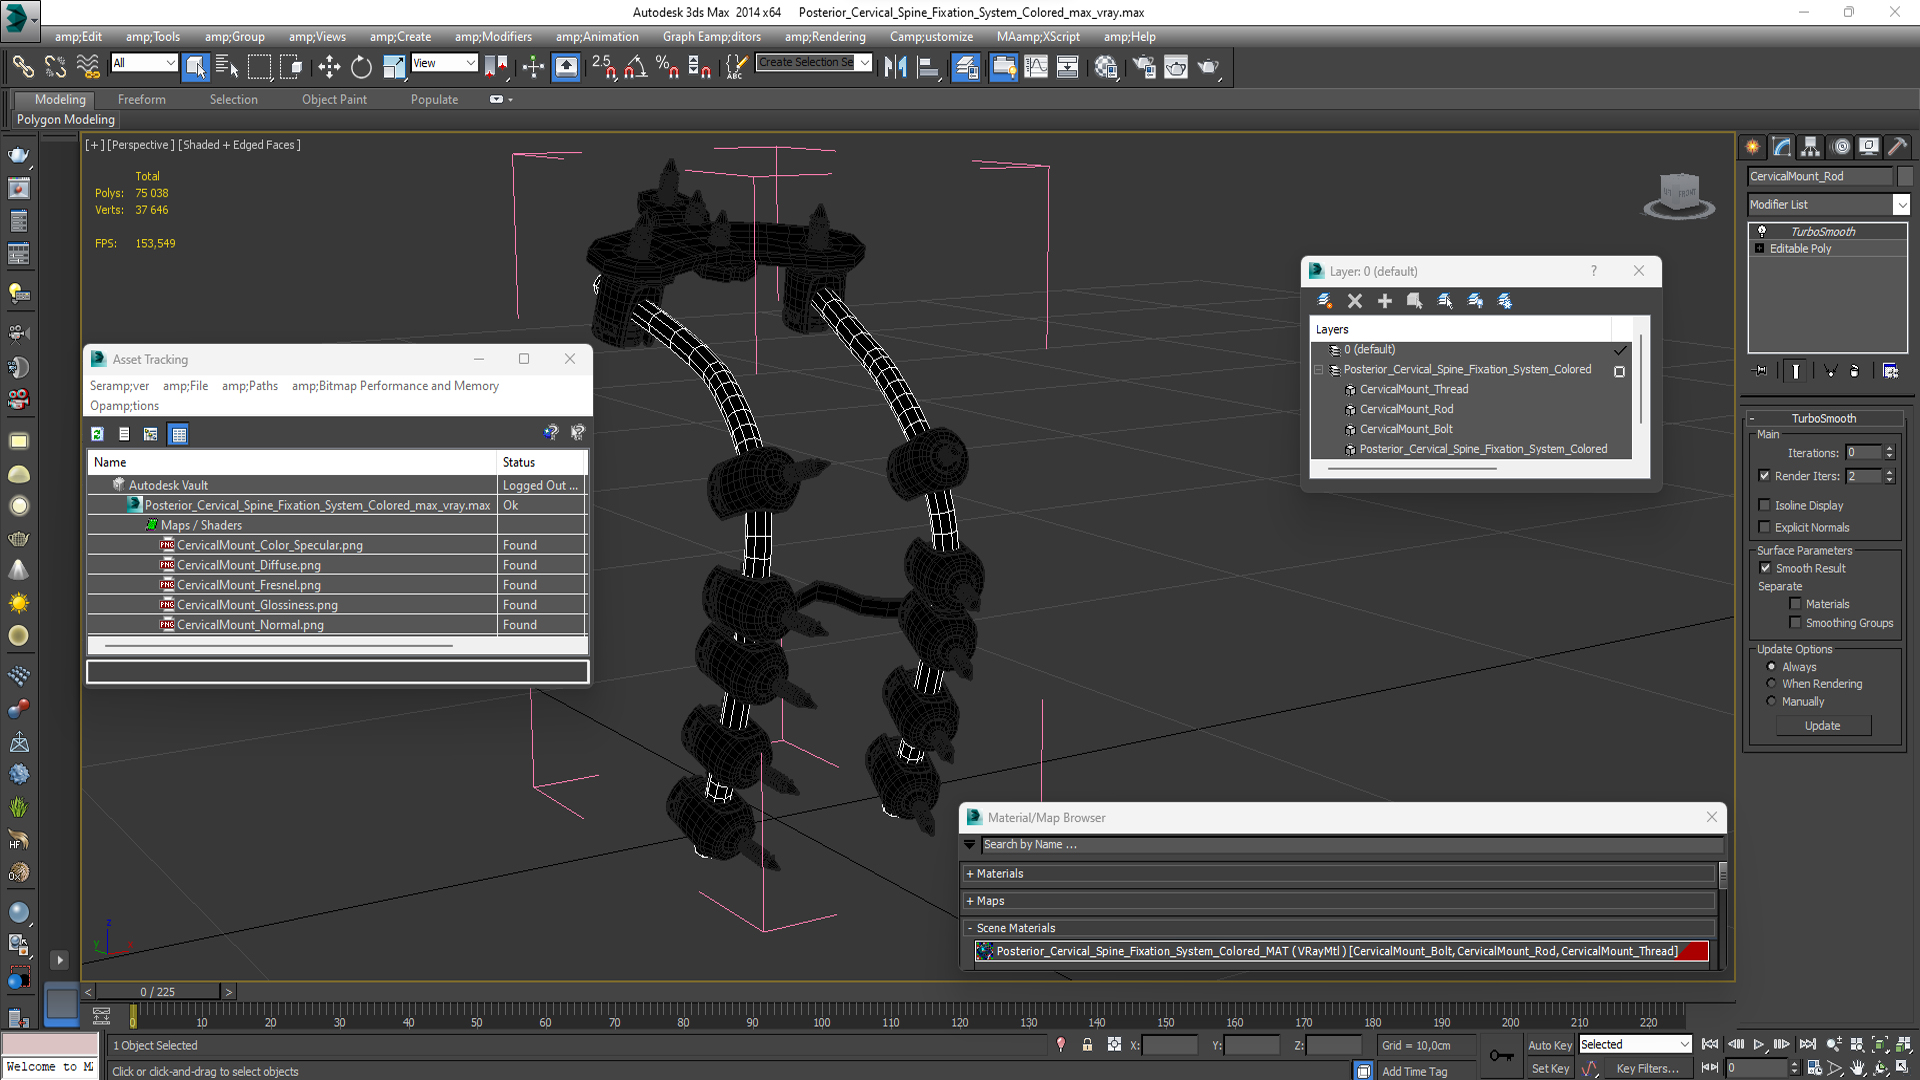This screenshot has width=1920, height=1080.
Task: Toggle the TurboSmooth modifier lightbulb
Action: (1762, 231)
